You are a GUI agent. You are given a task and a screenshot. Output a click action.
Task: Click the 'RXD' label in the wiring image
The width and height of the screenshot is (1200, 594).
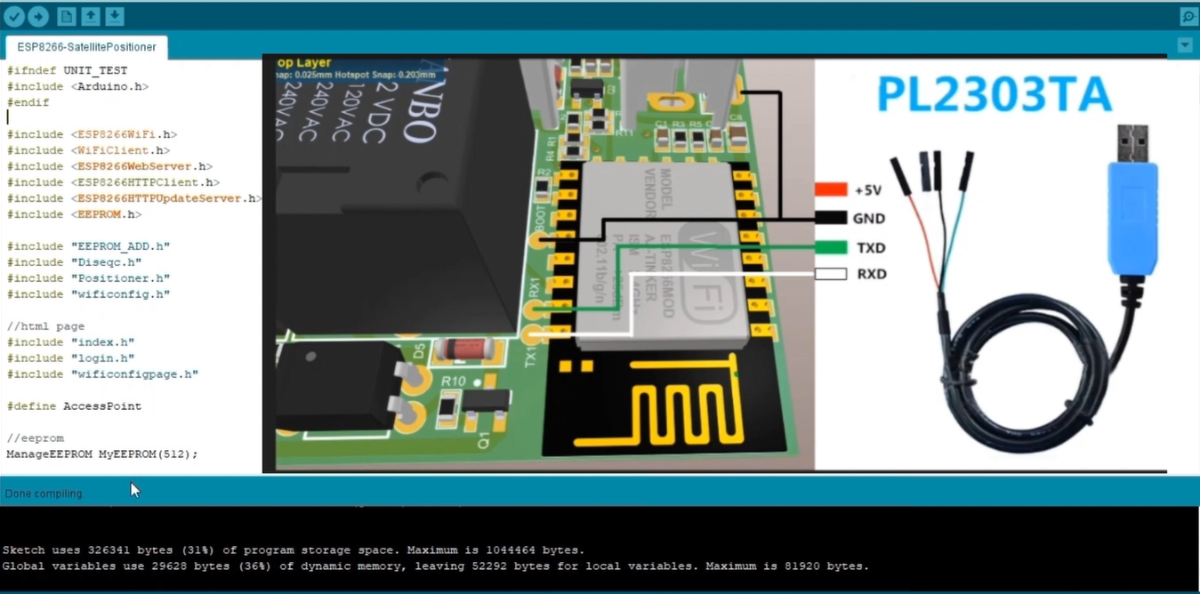[x=870, y=274]
